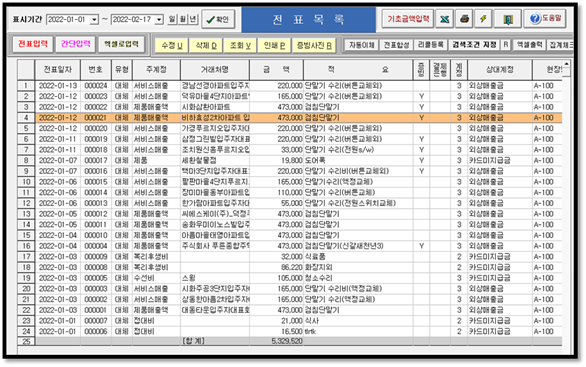The image size is (586, 367).
Task: Click the 식료품 description cell
Action: coord(358,257)
